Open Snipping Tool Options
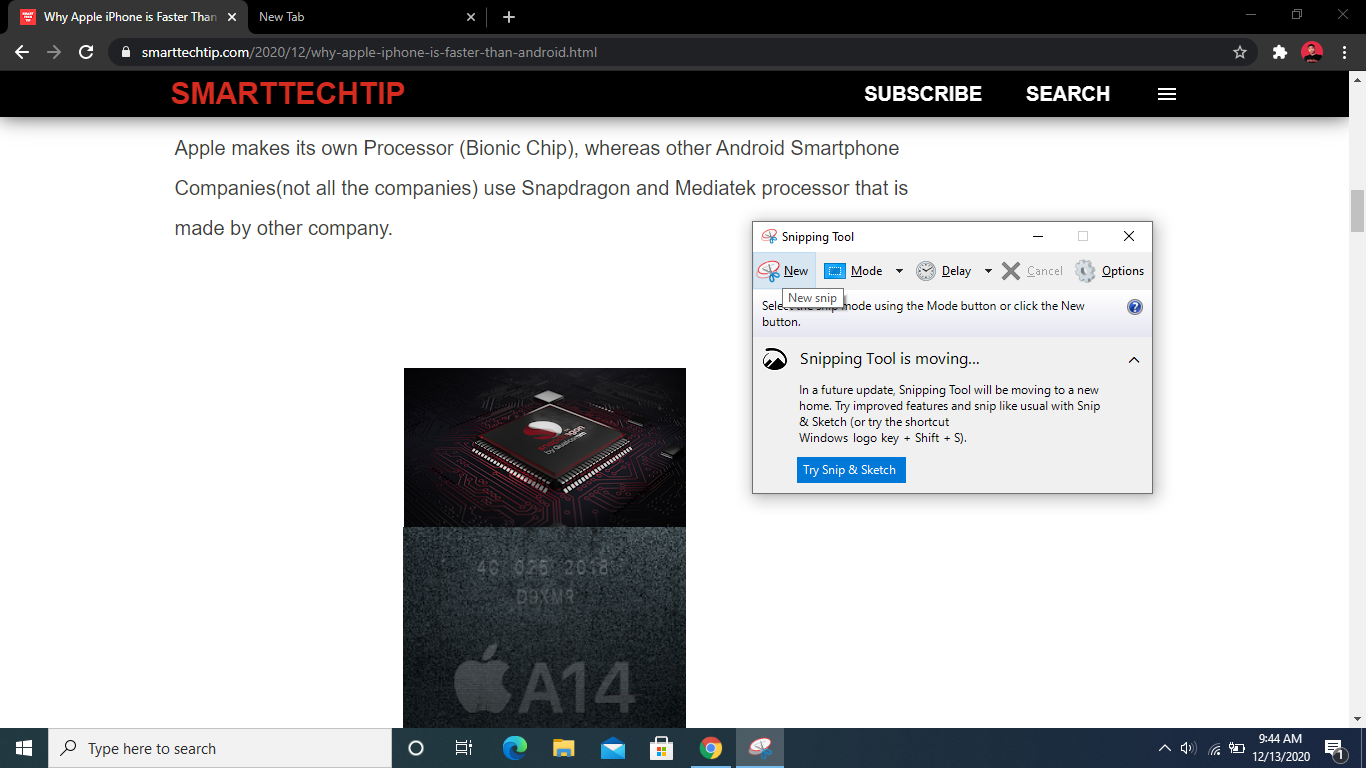The height and width of the screenshot is (768, 1366). point(1109,271)
